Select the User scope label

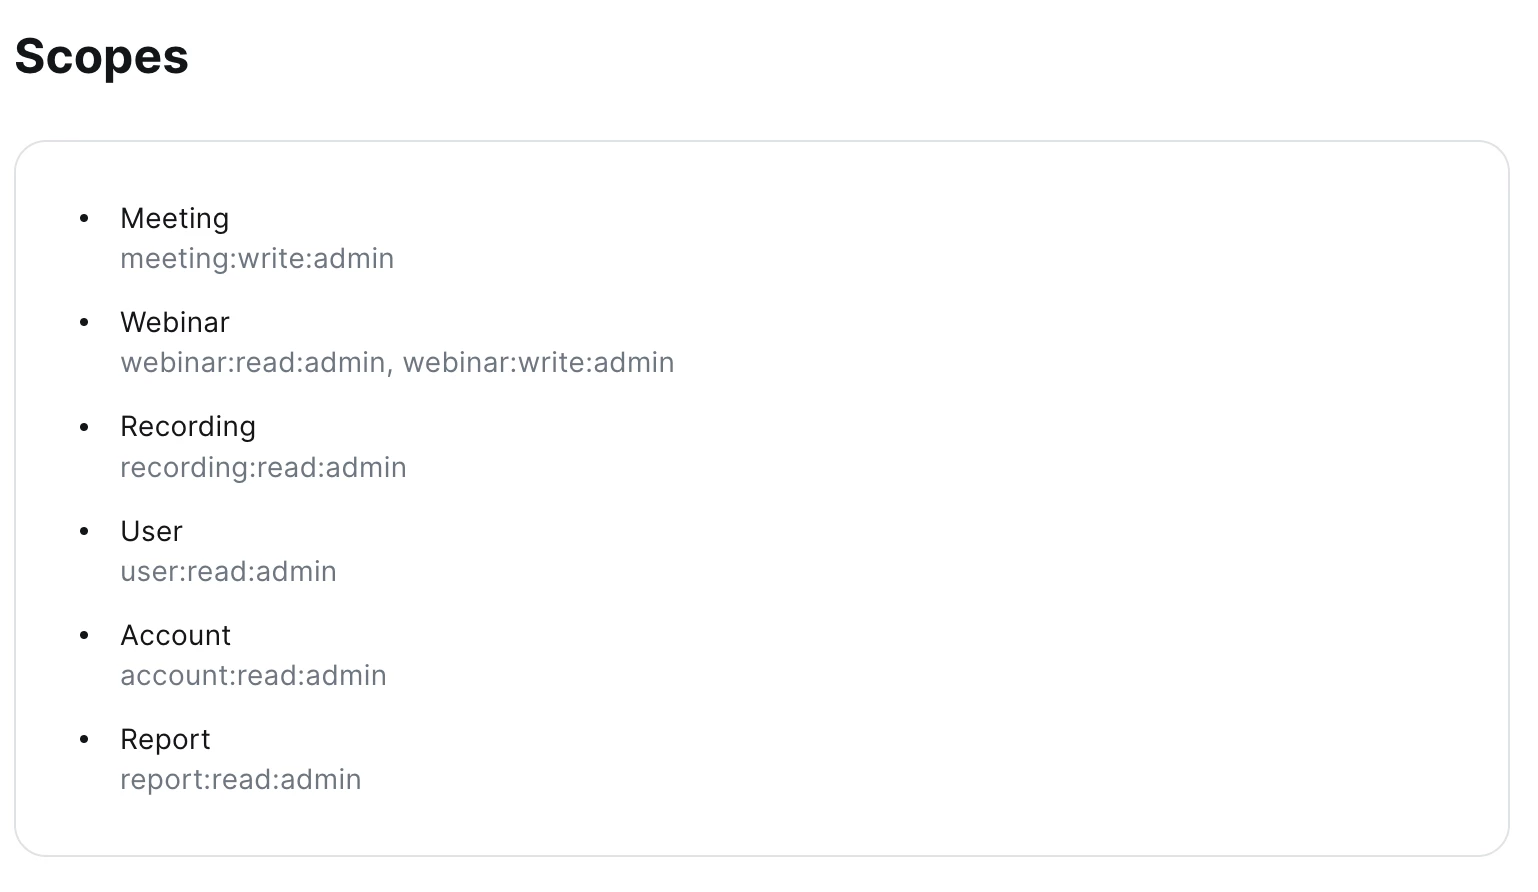(151, 531)
